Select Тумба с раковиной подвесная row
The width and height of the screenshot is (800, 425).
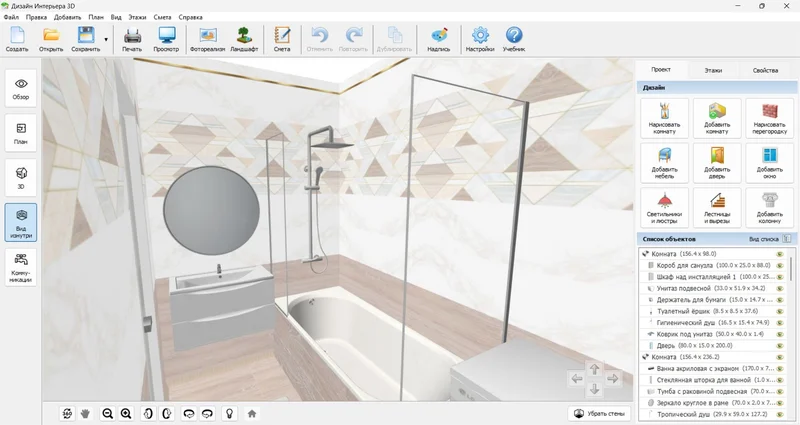[x=712, y=391]
